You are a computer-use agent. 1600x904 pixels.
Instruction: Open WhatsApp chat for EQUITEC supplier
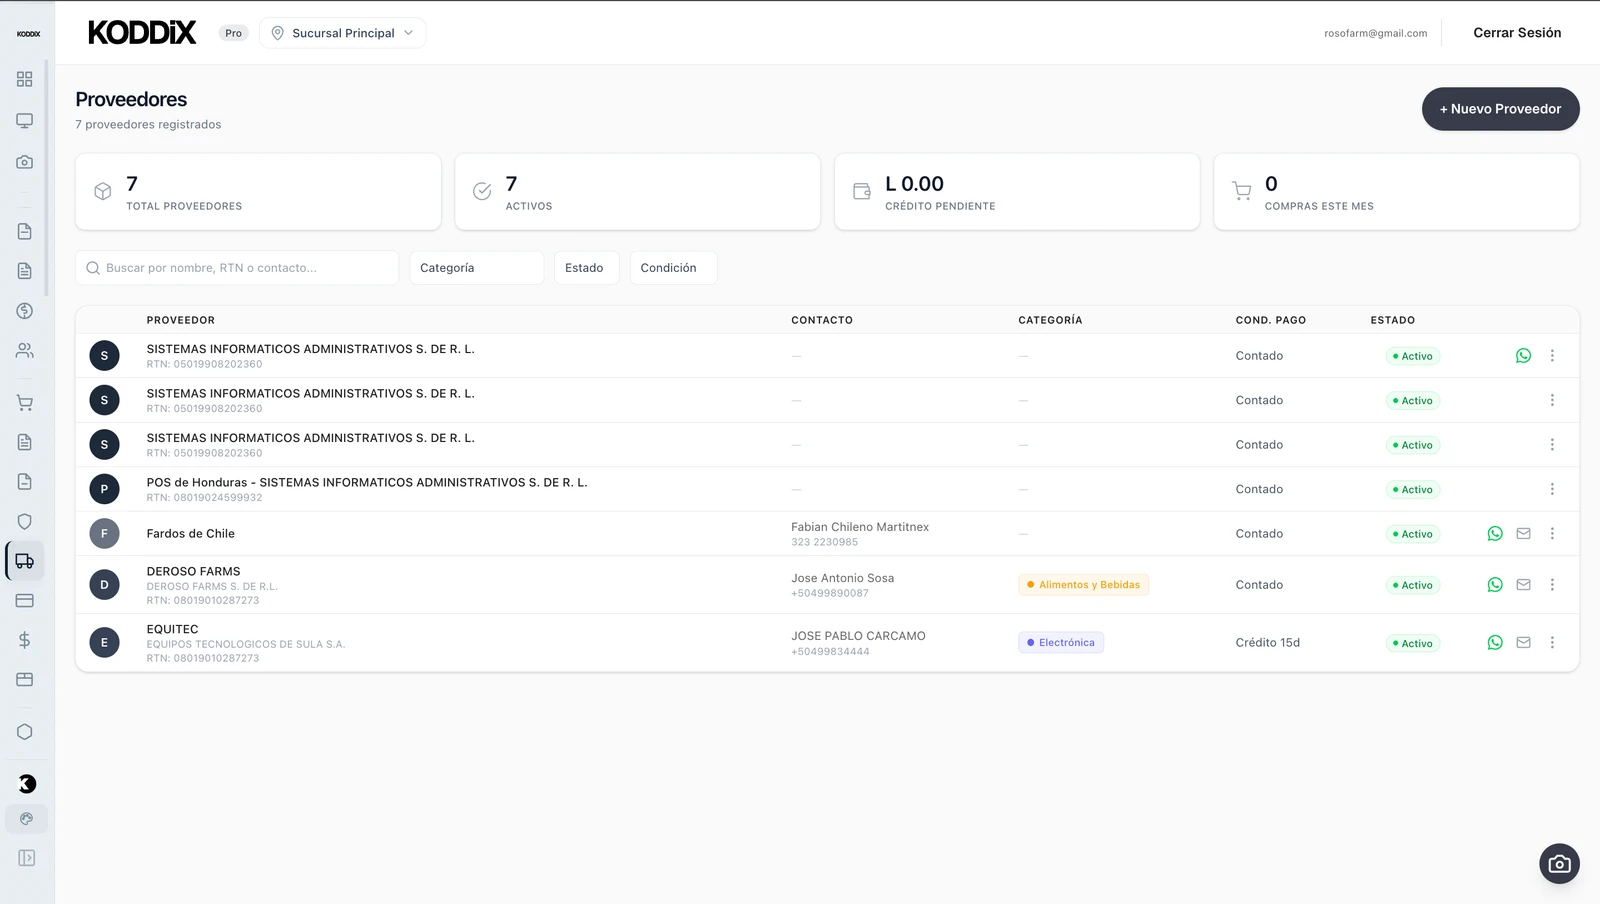pos(1495,643)
